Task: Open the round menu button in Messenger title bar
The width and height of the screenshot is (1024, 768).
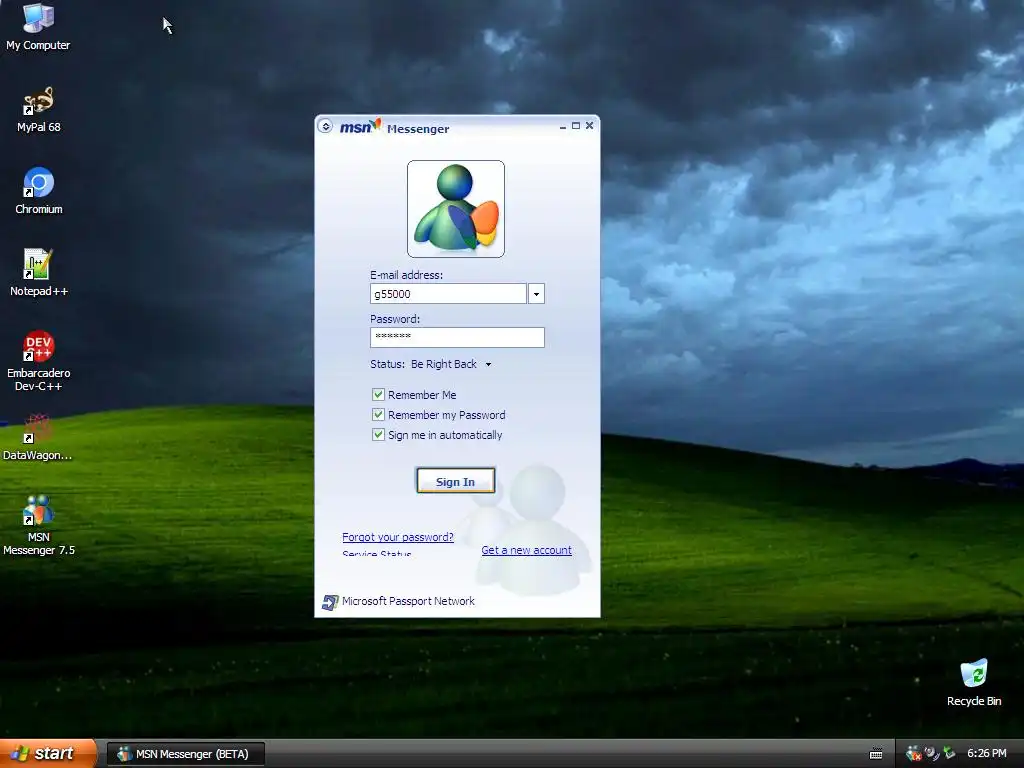Action: [325, 126]
